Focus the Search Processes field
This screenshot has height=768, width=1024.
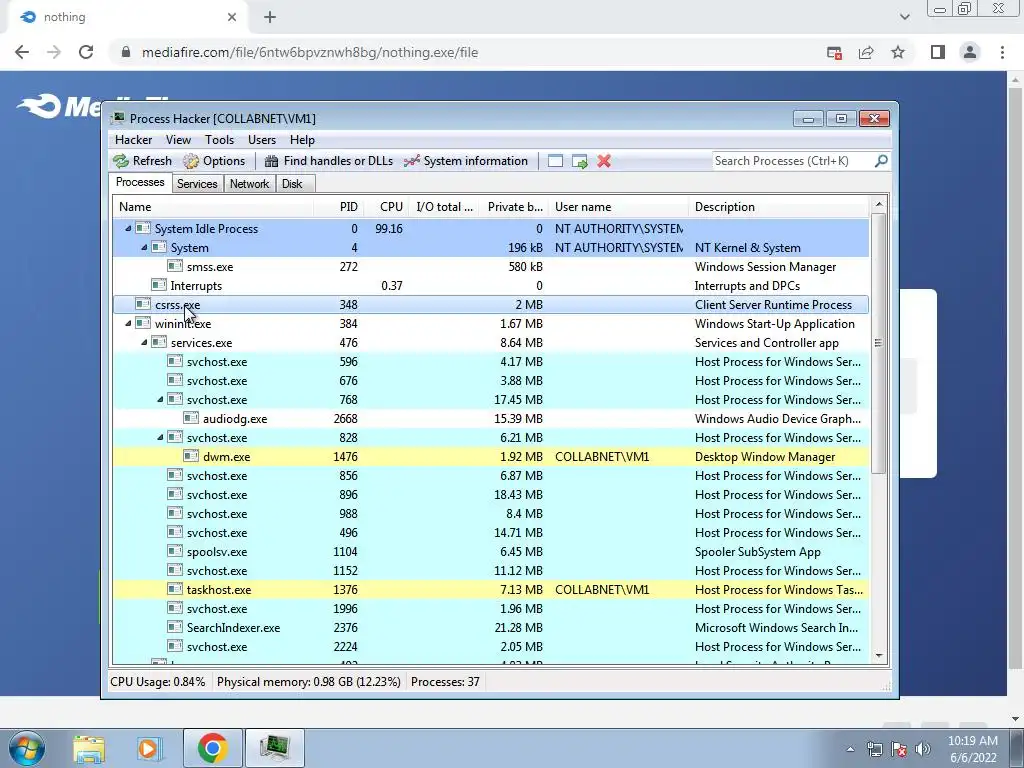(792, 161)
